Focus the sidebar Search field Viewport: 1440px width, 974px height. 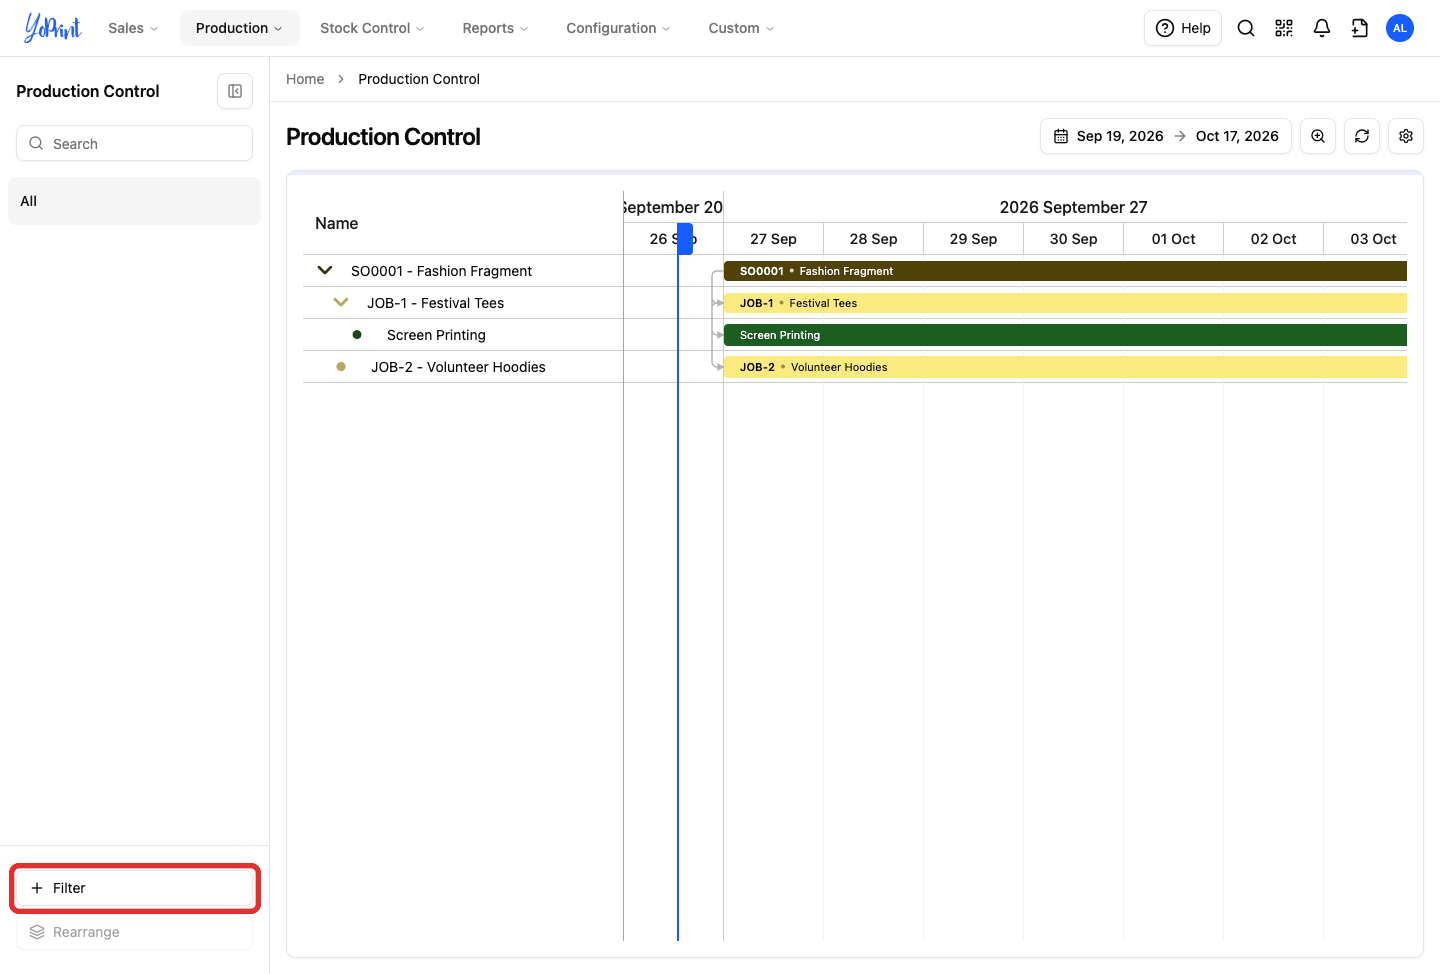point(134,143)
